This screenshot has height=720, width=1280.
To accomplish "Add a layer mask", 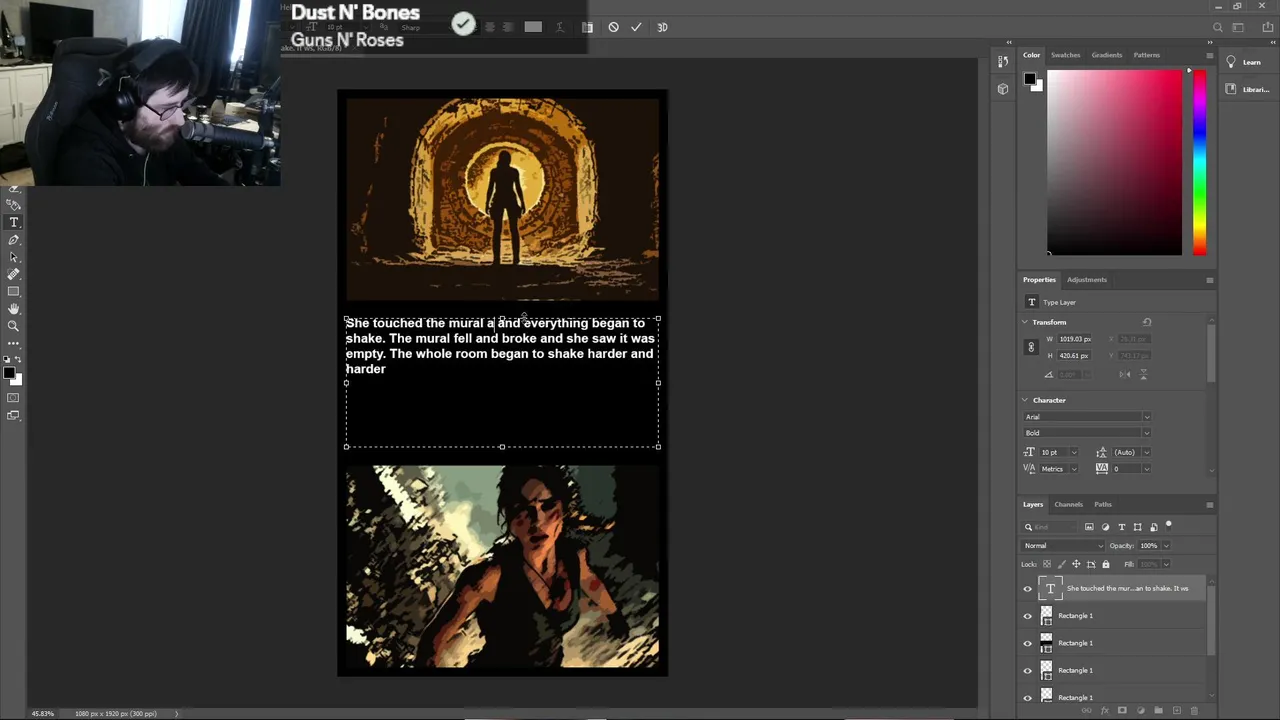I will (1122, 710).
